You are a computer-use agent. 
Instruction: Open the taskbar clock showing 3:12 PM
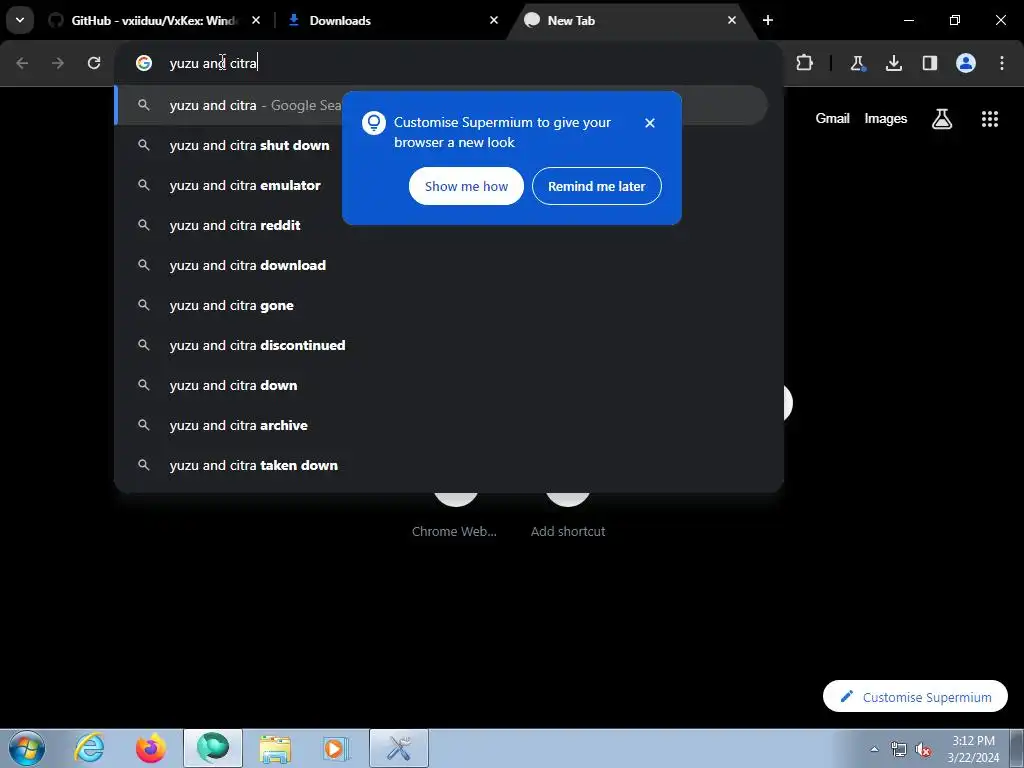click(973, 749)
